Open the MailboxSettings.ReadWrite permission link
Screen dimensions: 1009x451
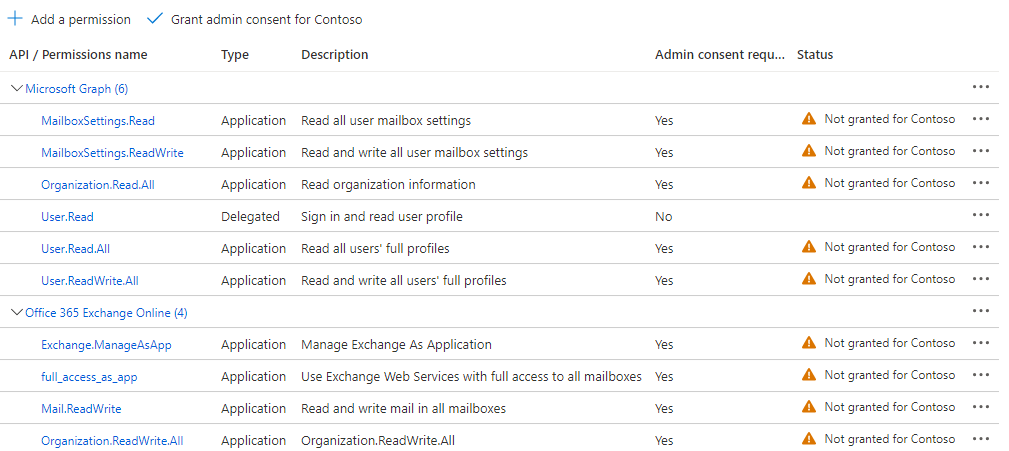click(x=112, y=152)
